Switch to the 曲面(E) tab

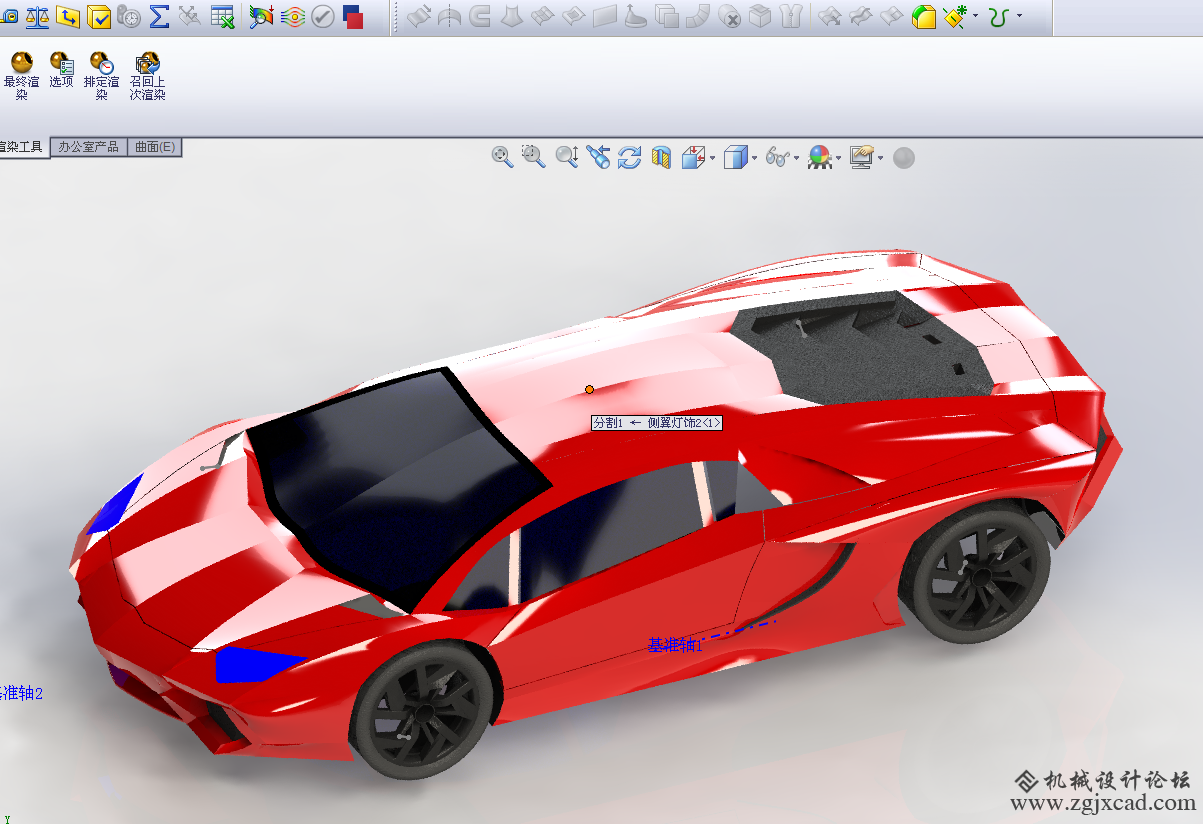155,147
